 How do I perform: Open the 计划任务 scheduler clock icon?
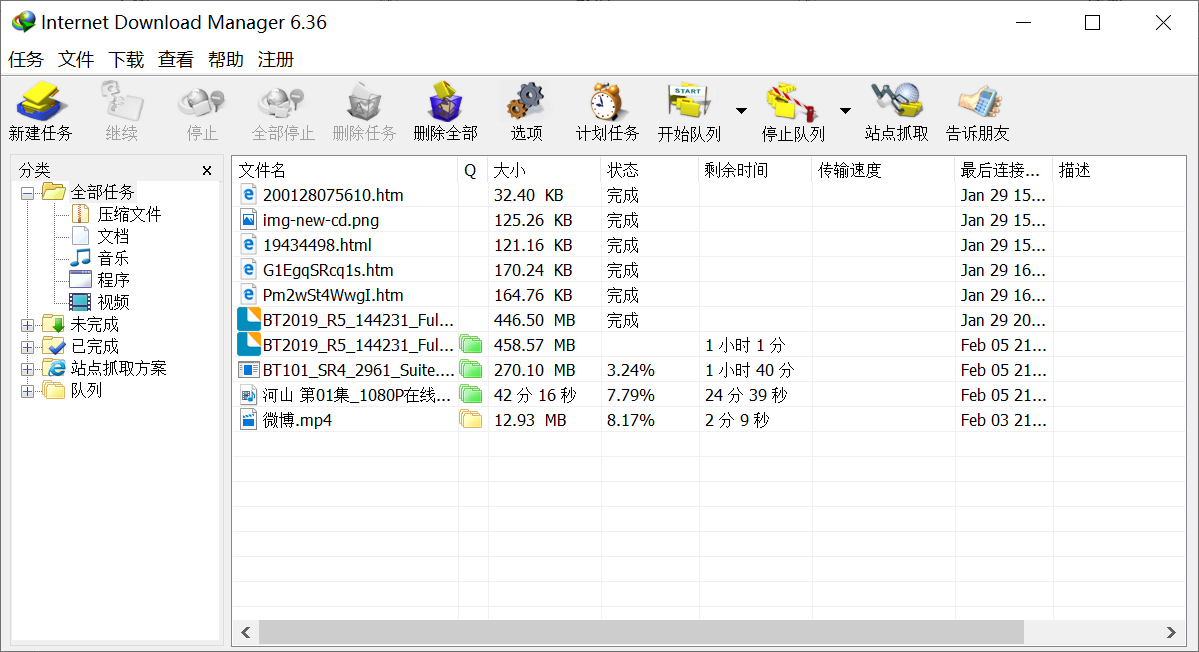point(607,102)
